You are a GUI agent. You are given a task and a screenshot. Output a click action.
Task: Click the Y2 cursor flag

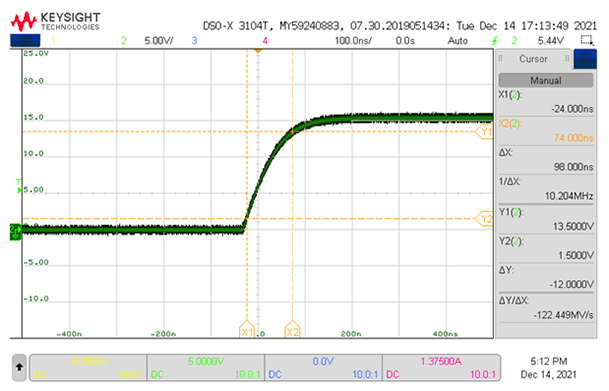pyautogui.click(x=484, y=219)
